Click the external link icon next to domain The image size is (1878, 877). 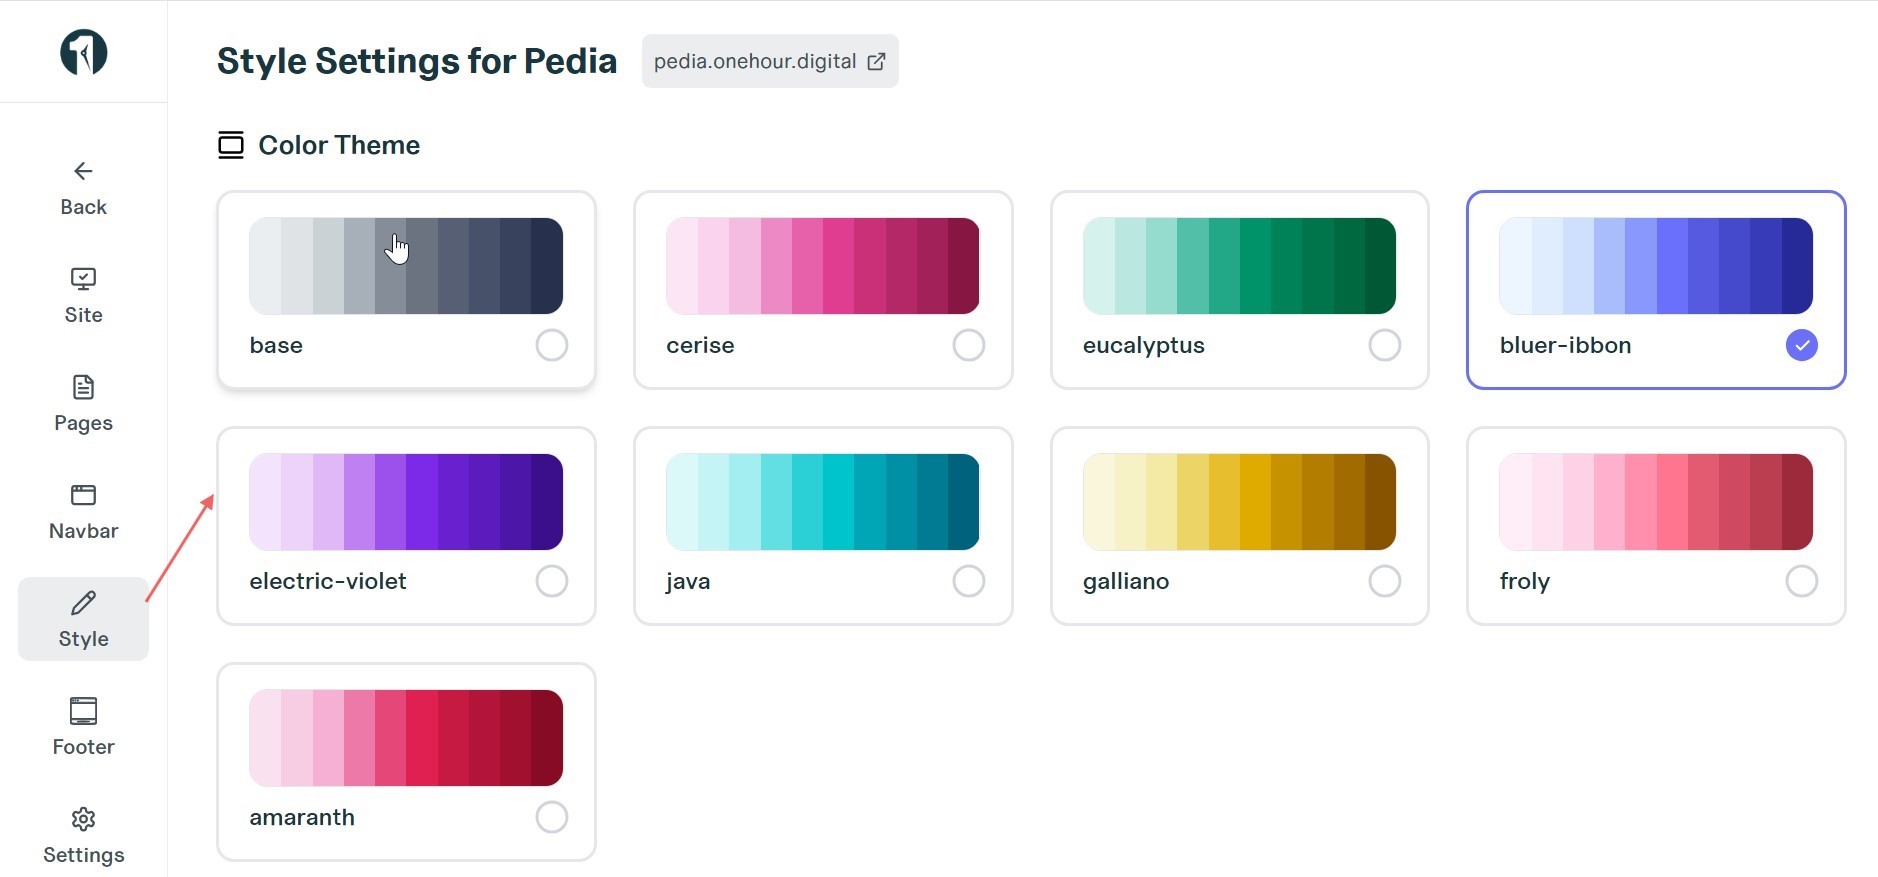click(877, 61)
